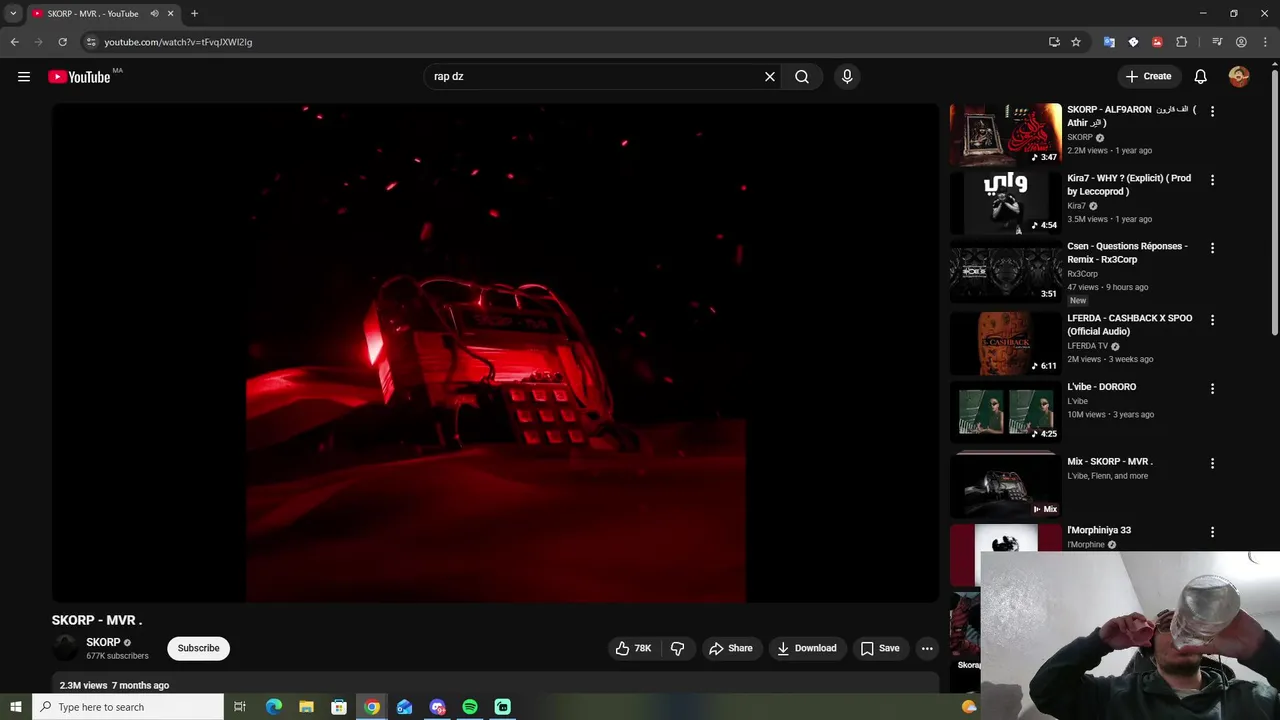Open a new browser tab
Viewport: 1280px width, 720px height.
(194, 14)
